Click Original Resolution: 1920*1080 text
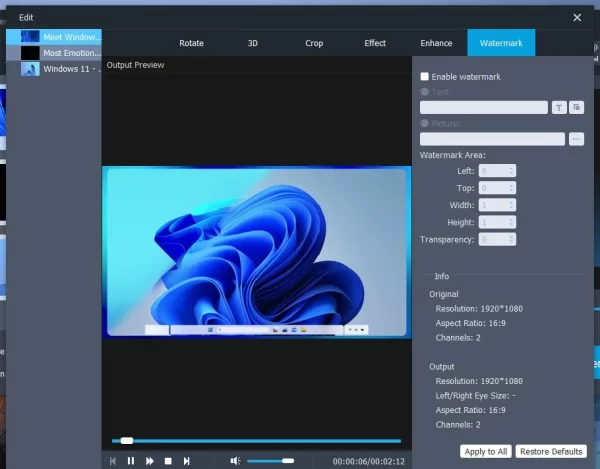This screenshot has width=600, height=469. pyautogui.click(x=479, y=309)
